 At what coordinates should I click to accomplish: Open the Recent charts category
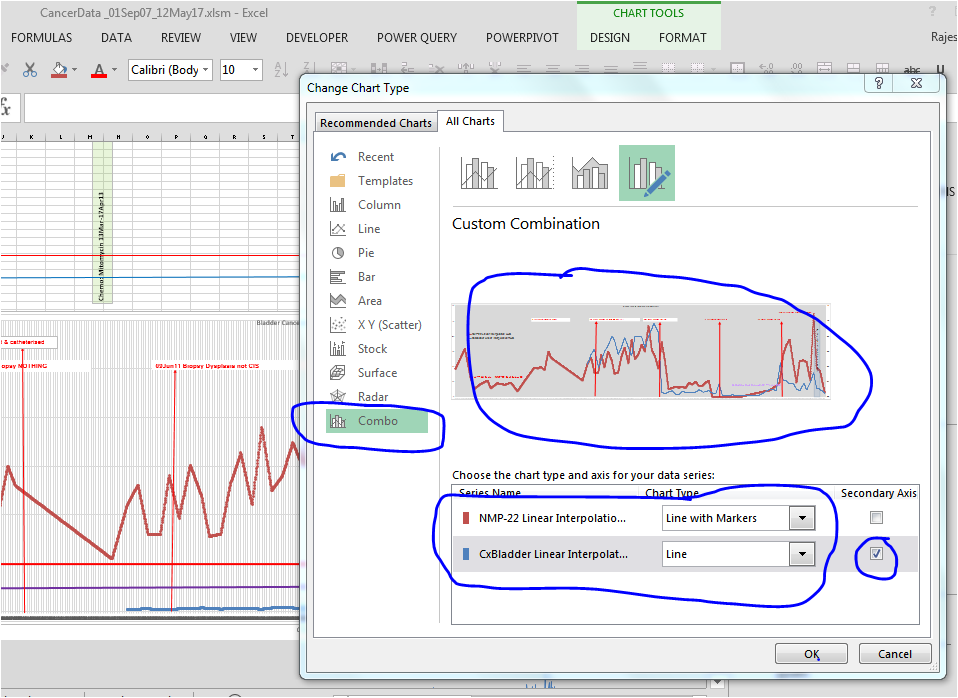376,157
